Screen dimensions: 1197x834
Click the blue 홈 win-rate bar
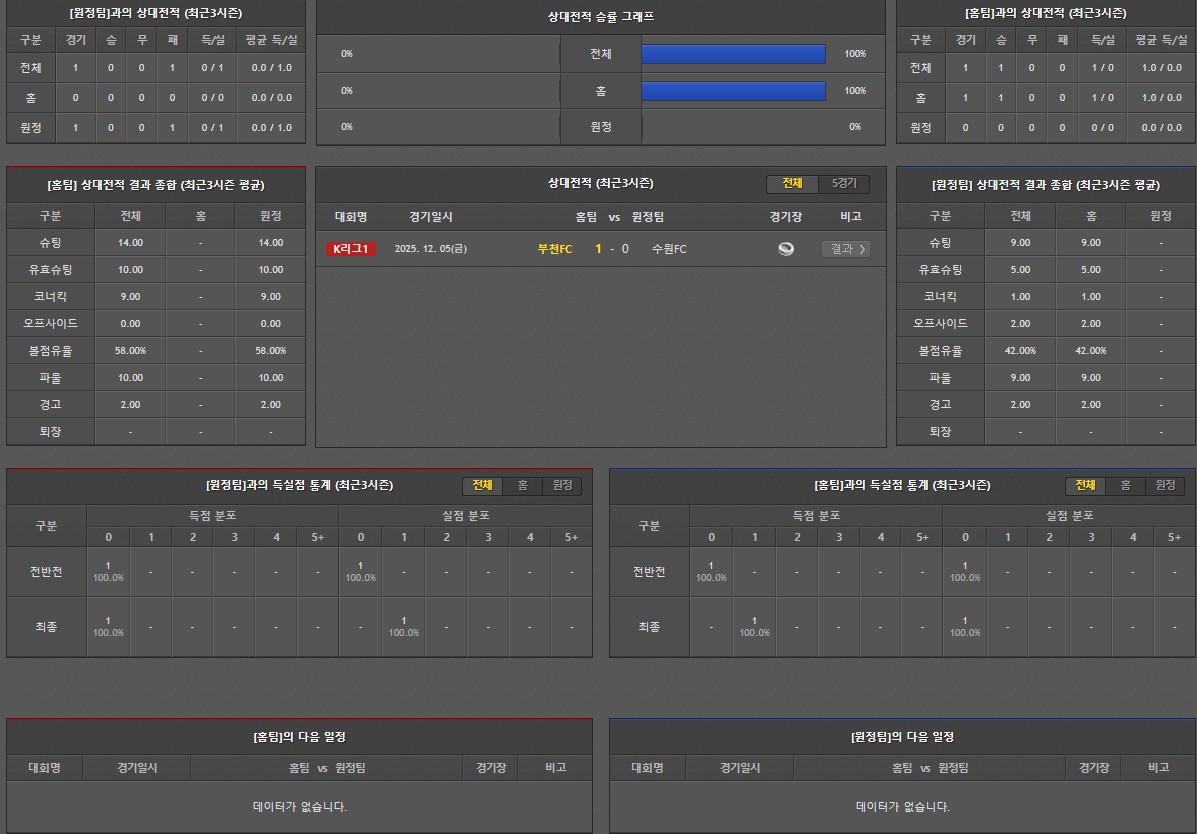[x=733, y=91]
